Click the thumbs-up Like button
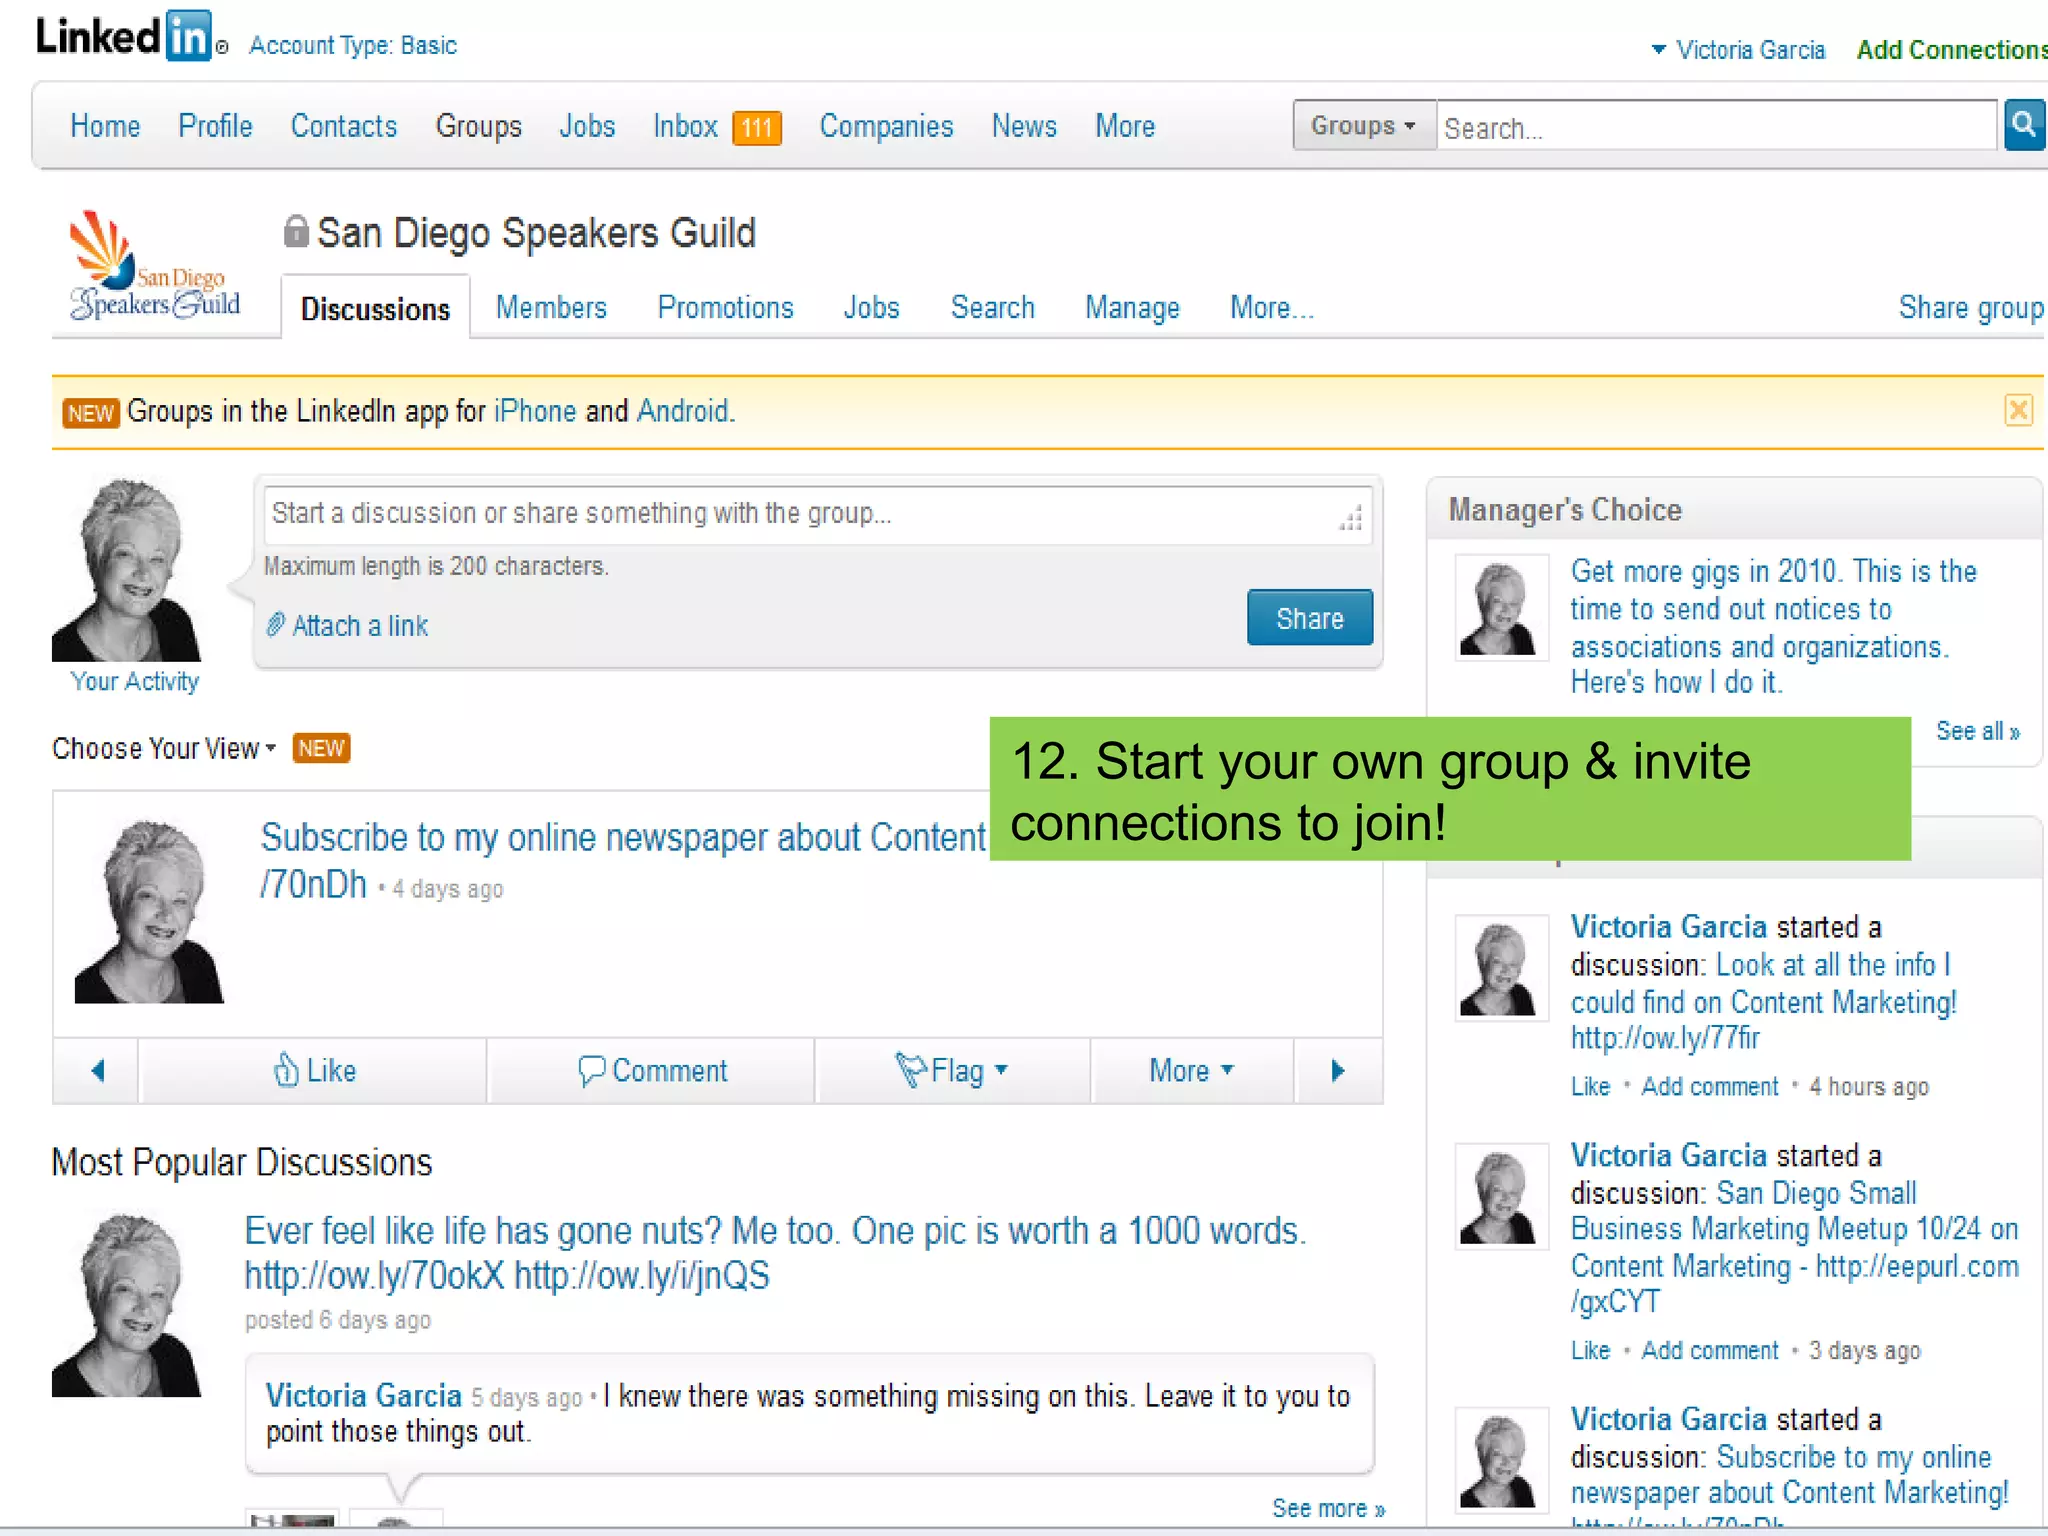The width and height of the screenshot is (2048, 1536). tap(314, 1070)
